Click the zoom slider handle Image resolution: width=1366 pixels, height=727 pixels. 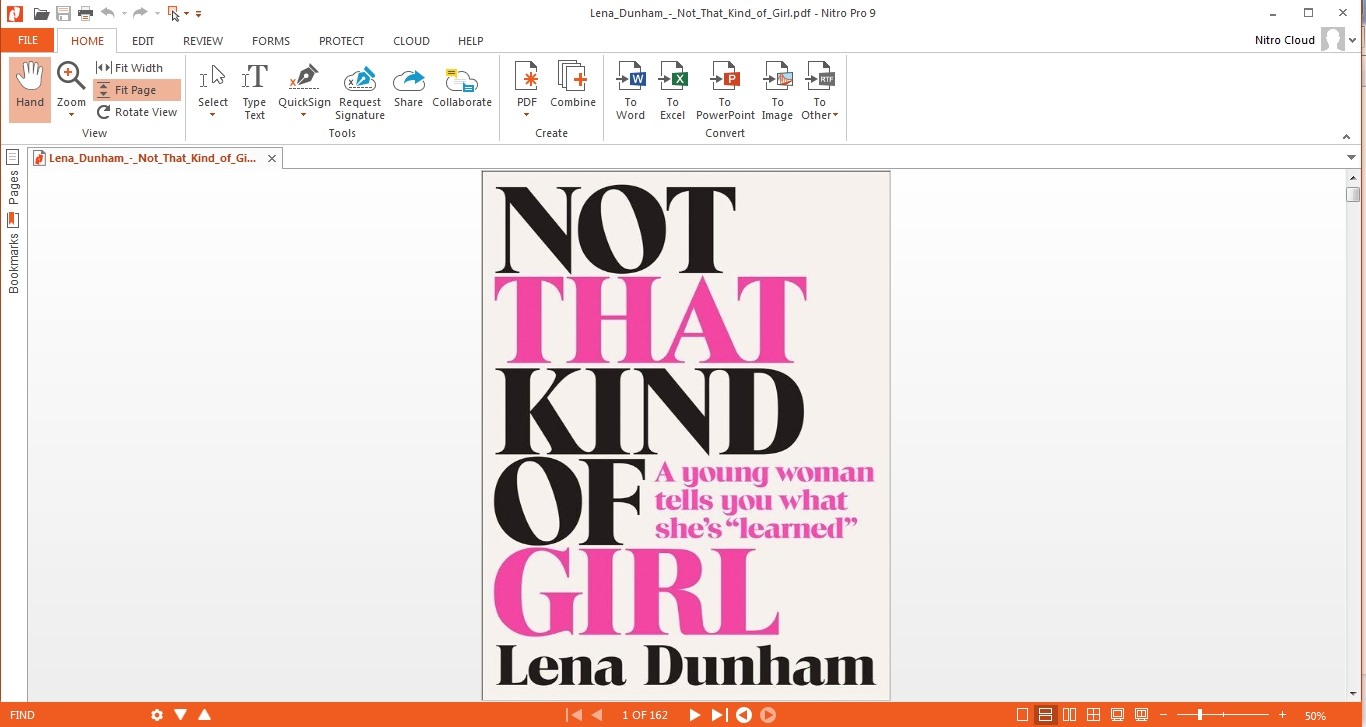click(1200, 715)
